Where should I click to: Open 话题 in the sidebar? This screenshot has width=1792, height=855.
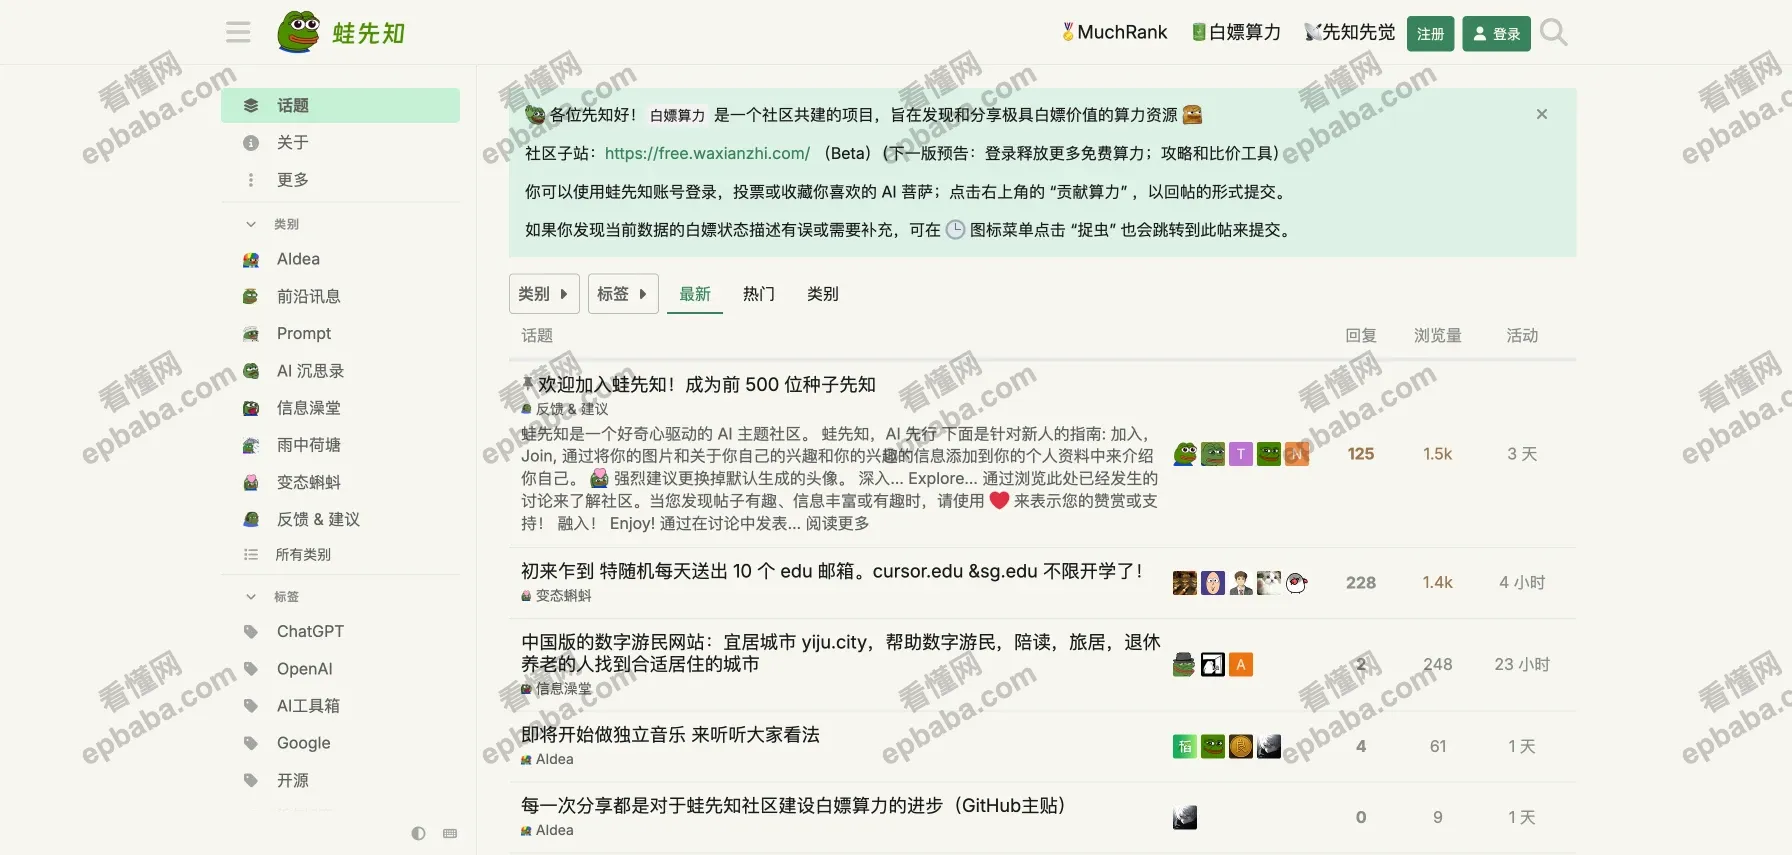(x=340, y=105)
